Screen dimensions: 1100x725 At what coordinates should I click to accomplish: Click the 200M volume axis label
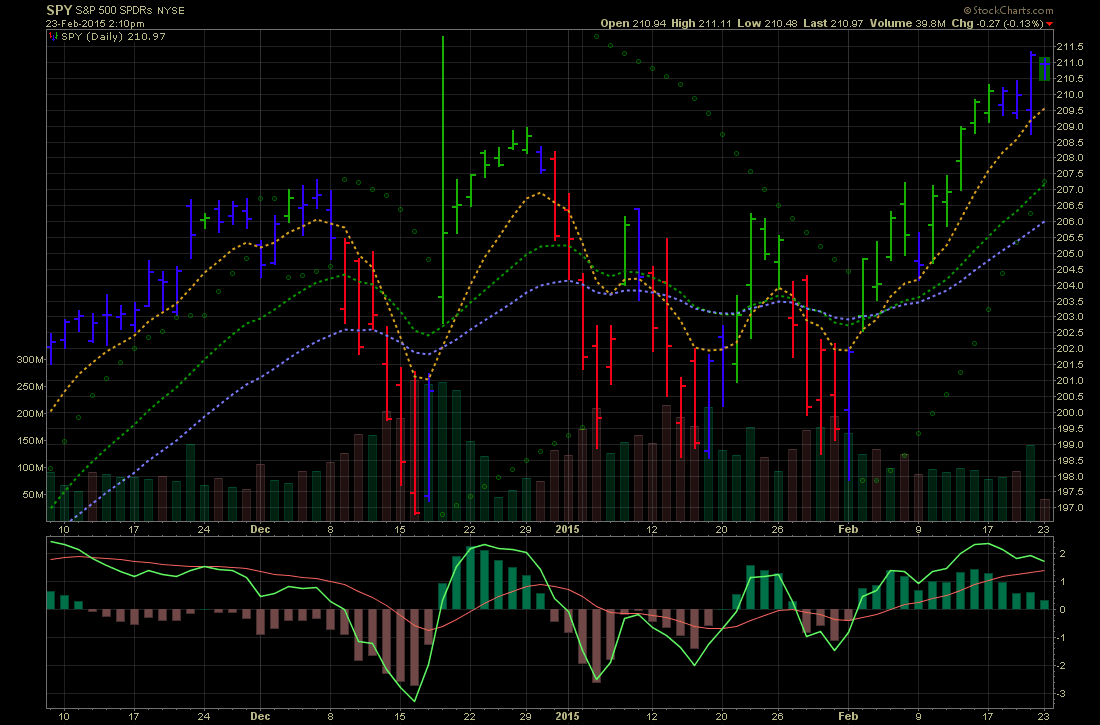click(x=30, y=414)
